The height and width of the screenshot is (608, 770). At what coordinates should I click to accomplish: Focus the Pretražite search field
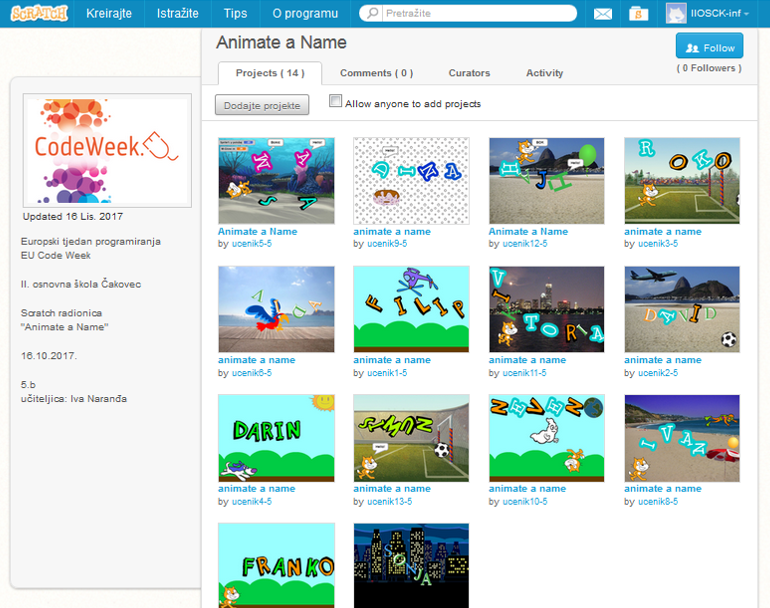(x=467, y=13)
